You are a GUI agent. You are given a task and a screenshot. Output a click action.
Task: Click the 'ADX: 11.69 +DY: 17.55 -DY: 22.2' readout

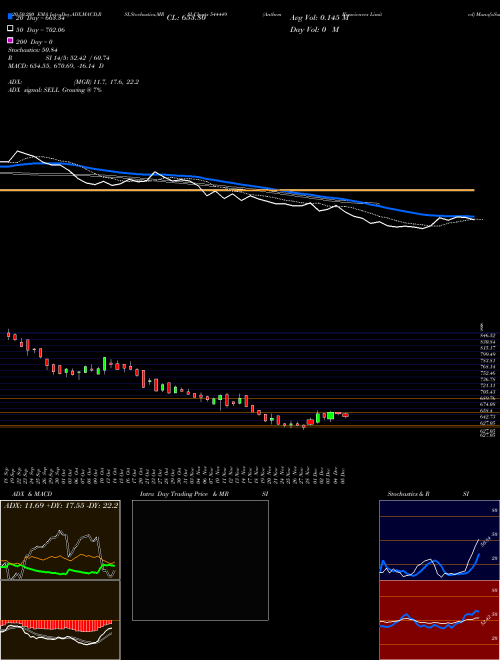click(61, 505)
